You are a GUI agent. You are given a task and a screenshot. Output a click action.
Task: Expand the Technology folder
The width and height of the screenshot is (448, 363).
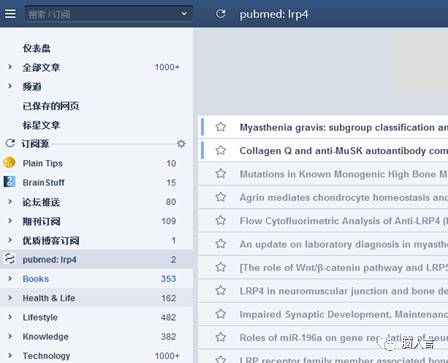[x=10, y=355]
